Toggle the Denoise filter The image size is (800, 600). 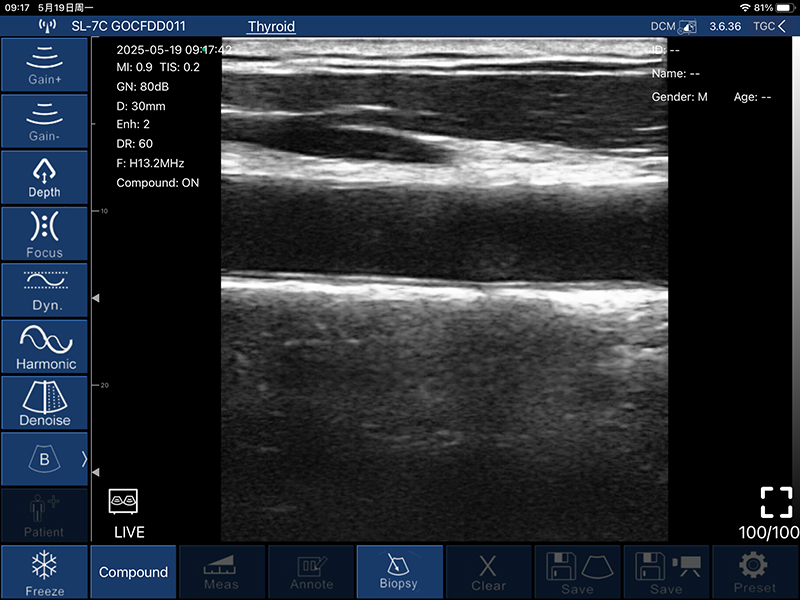pos(44,402)
